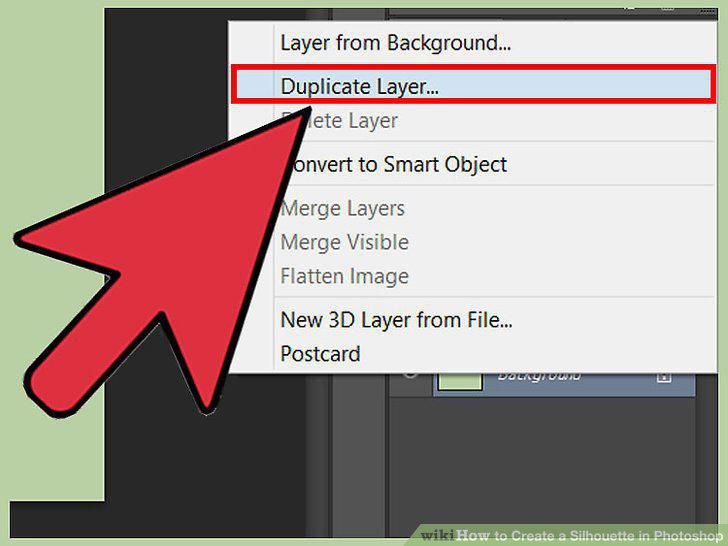Select Duplicate Layer... from context menu
The width and height of the screenshot is (728, 546).
473,85
